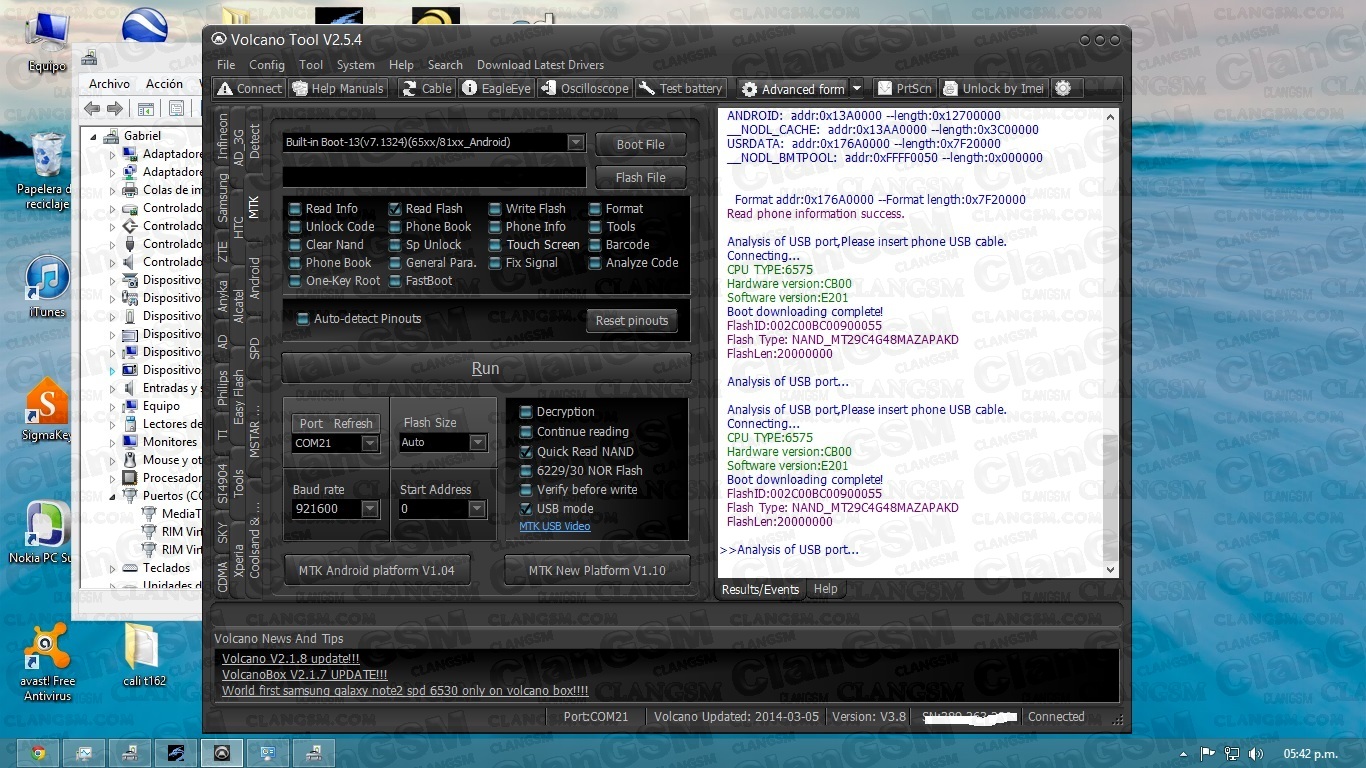Uncheck the Read Flash option
Image resolution: width=1366 pixels, height=768 pixels.
[395, 209]
